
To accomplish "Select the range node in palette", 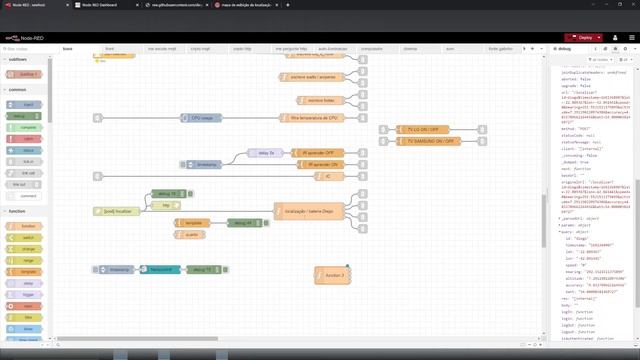I will click(x=24, y=260).
